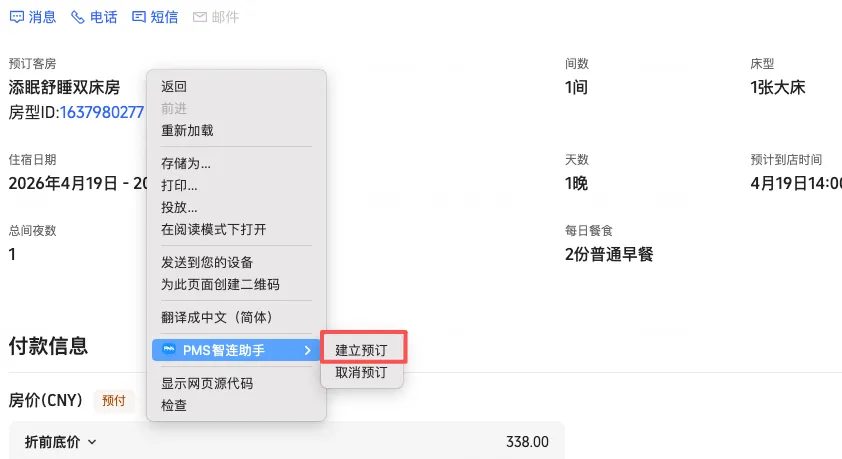The width and height of the screenshot is (842, 459).
Task: Click the 消息 message icon
Action: (17, 17)
